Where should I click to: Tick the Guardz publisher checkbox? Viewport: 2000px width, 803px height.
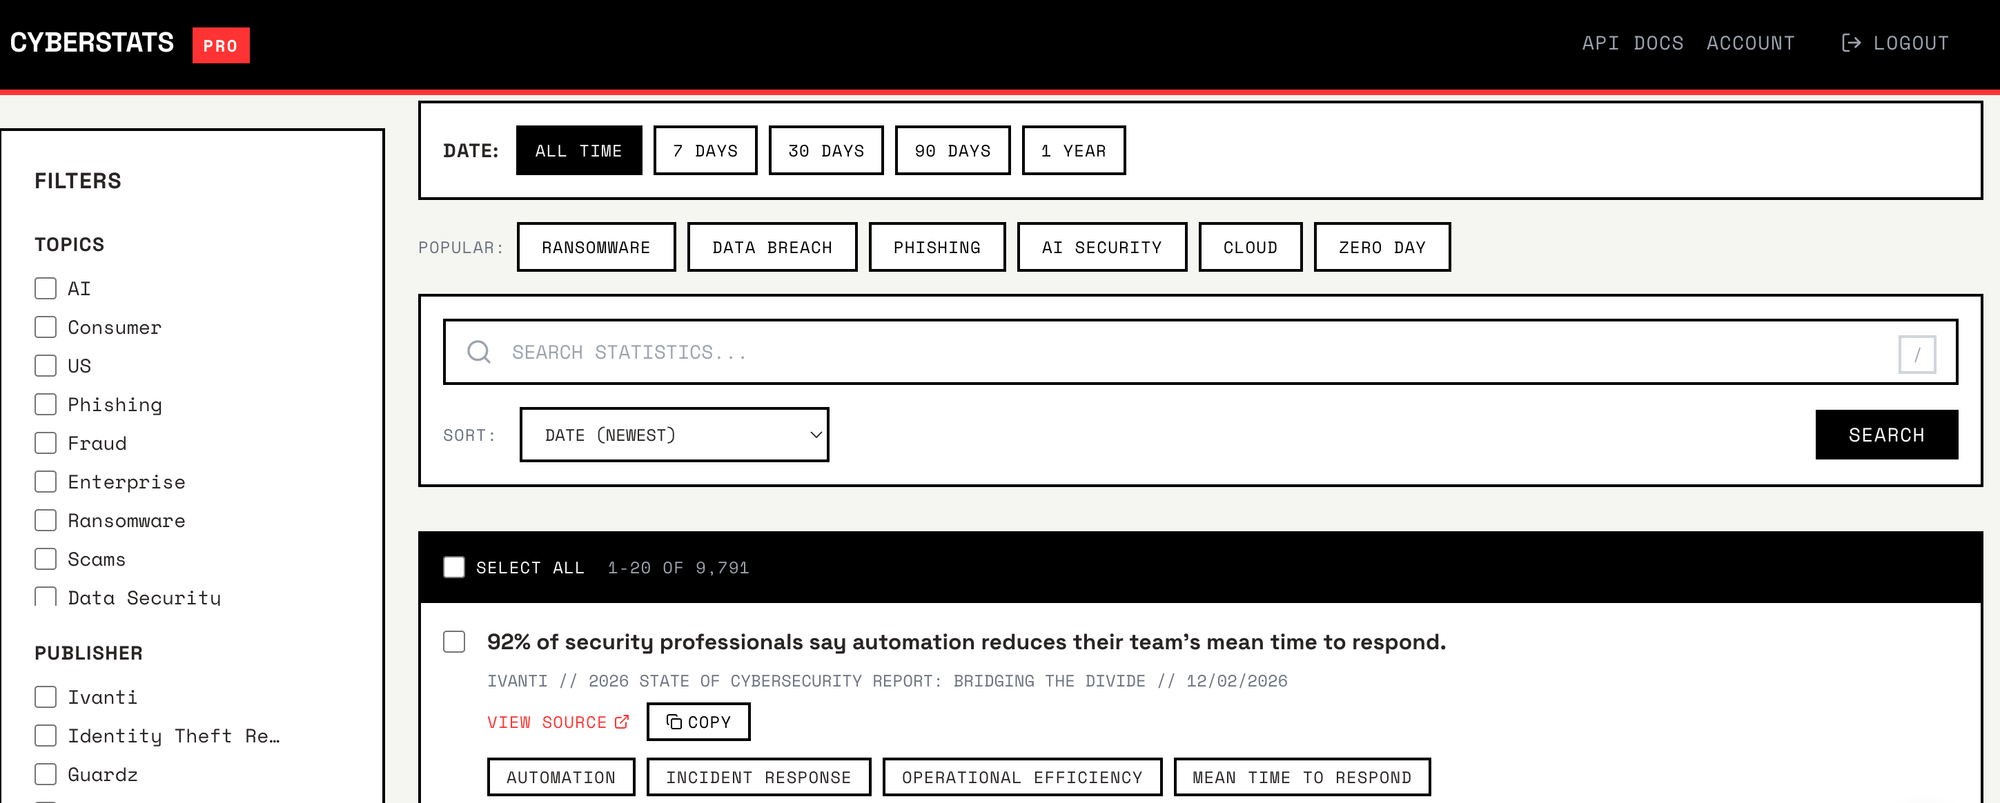(x=46, y=774)
